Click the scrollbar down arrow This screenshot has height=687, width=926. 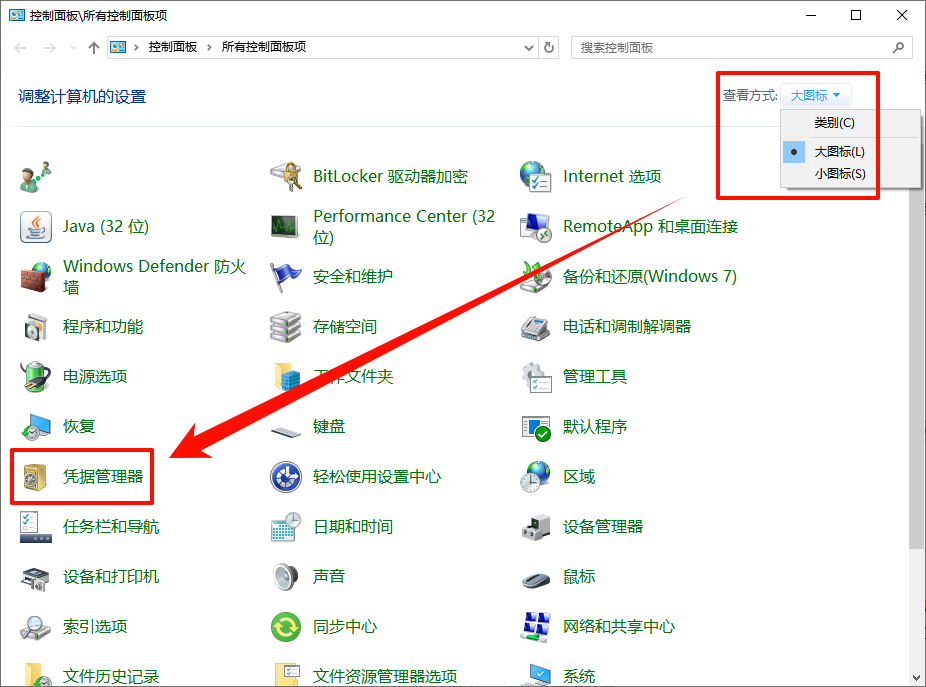pos(917,678)
